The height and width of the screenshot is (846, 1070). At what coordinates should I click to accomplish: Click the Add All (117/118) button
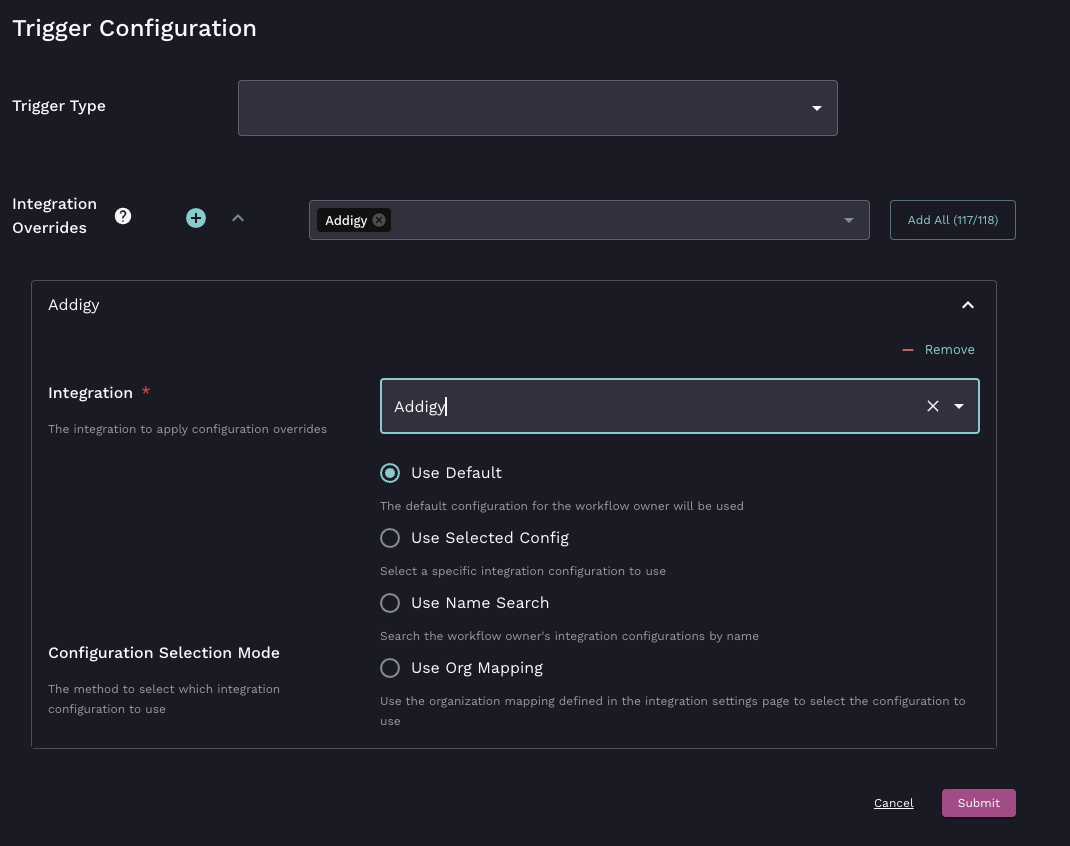952,220
